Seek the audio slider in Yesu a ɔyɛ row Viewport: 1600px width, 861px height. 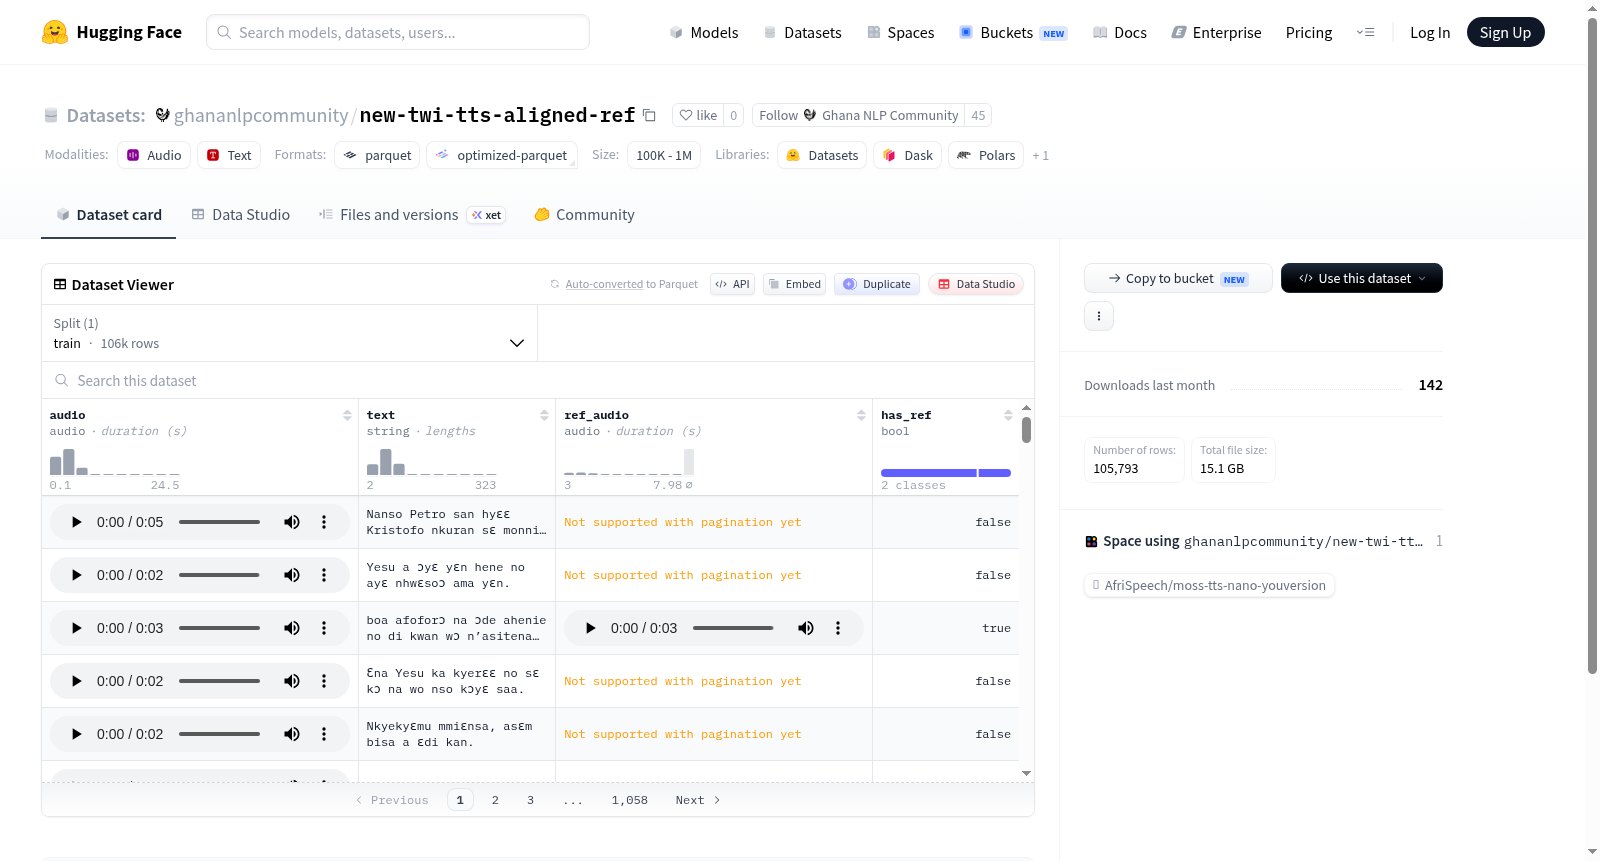coord(219,575)
